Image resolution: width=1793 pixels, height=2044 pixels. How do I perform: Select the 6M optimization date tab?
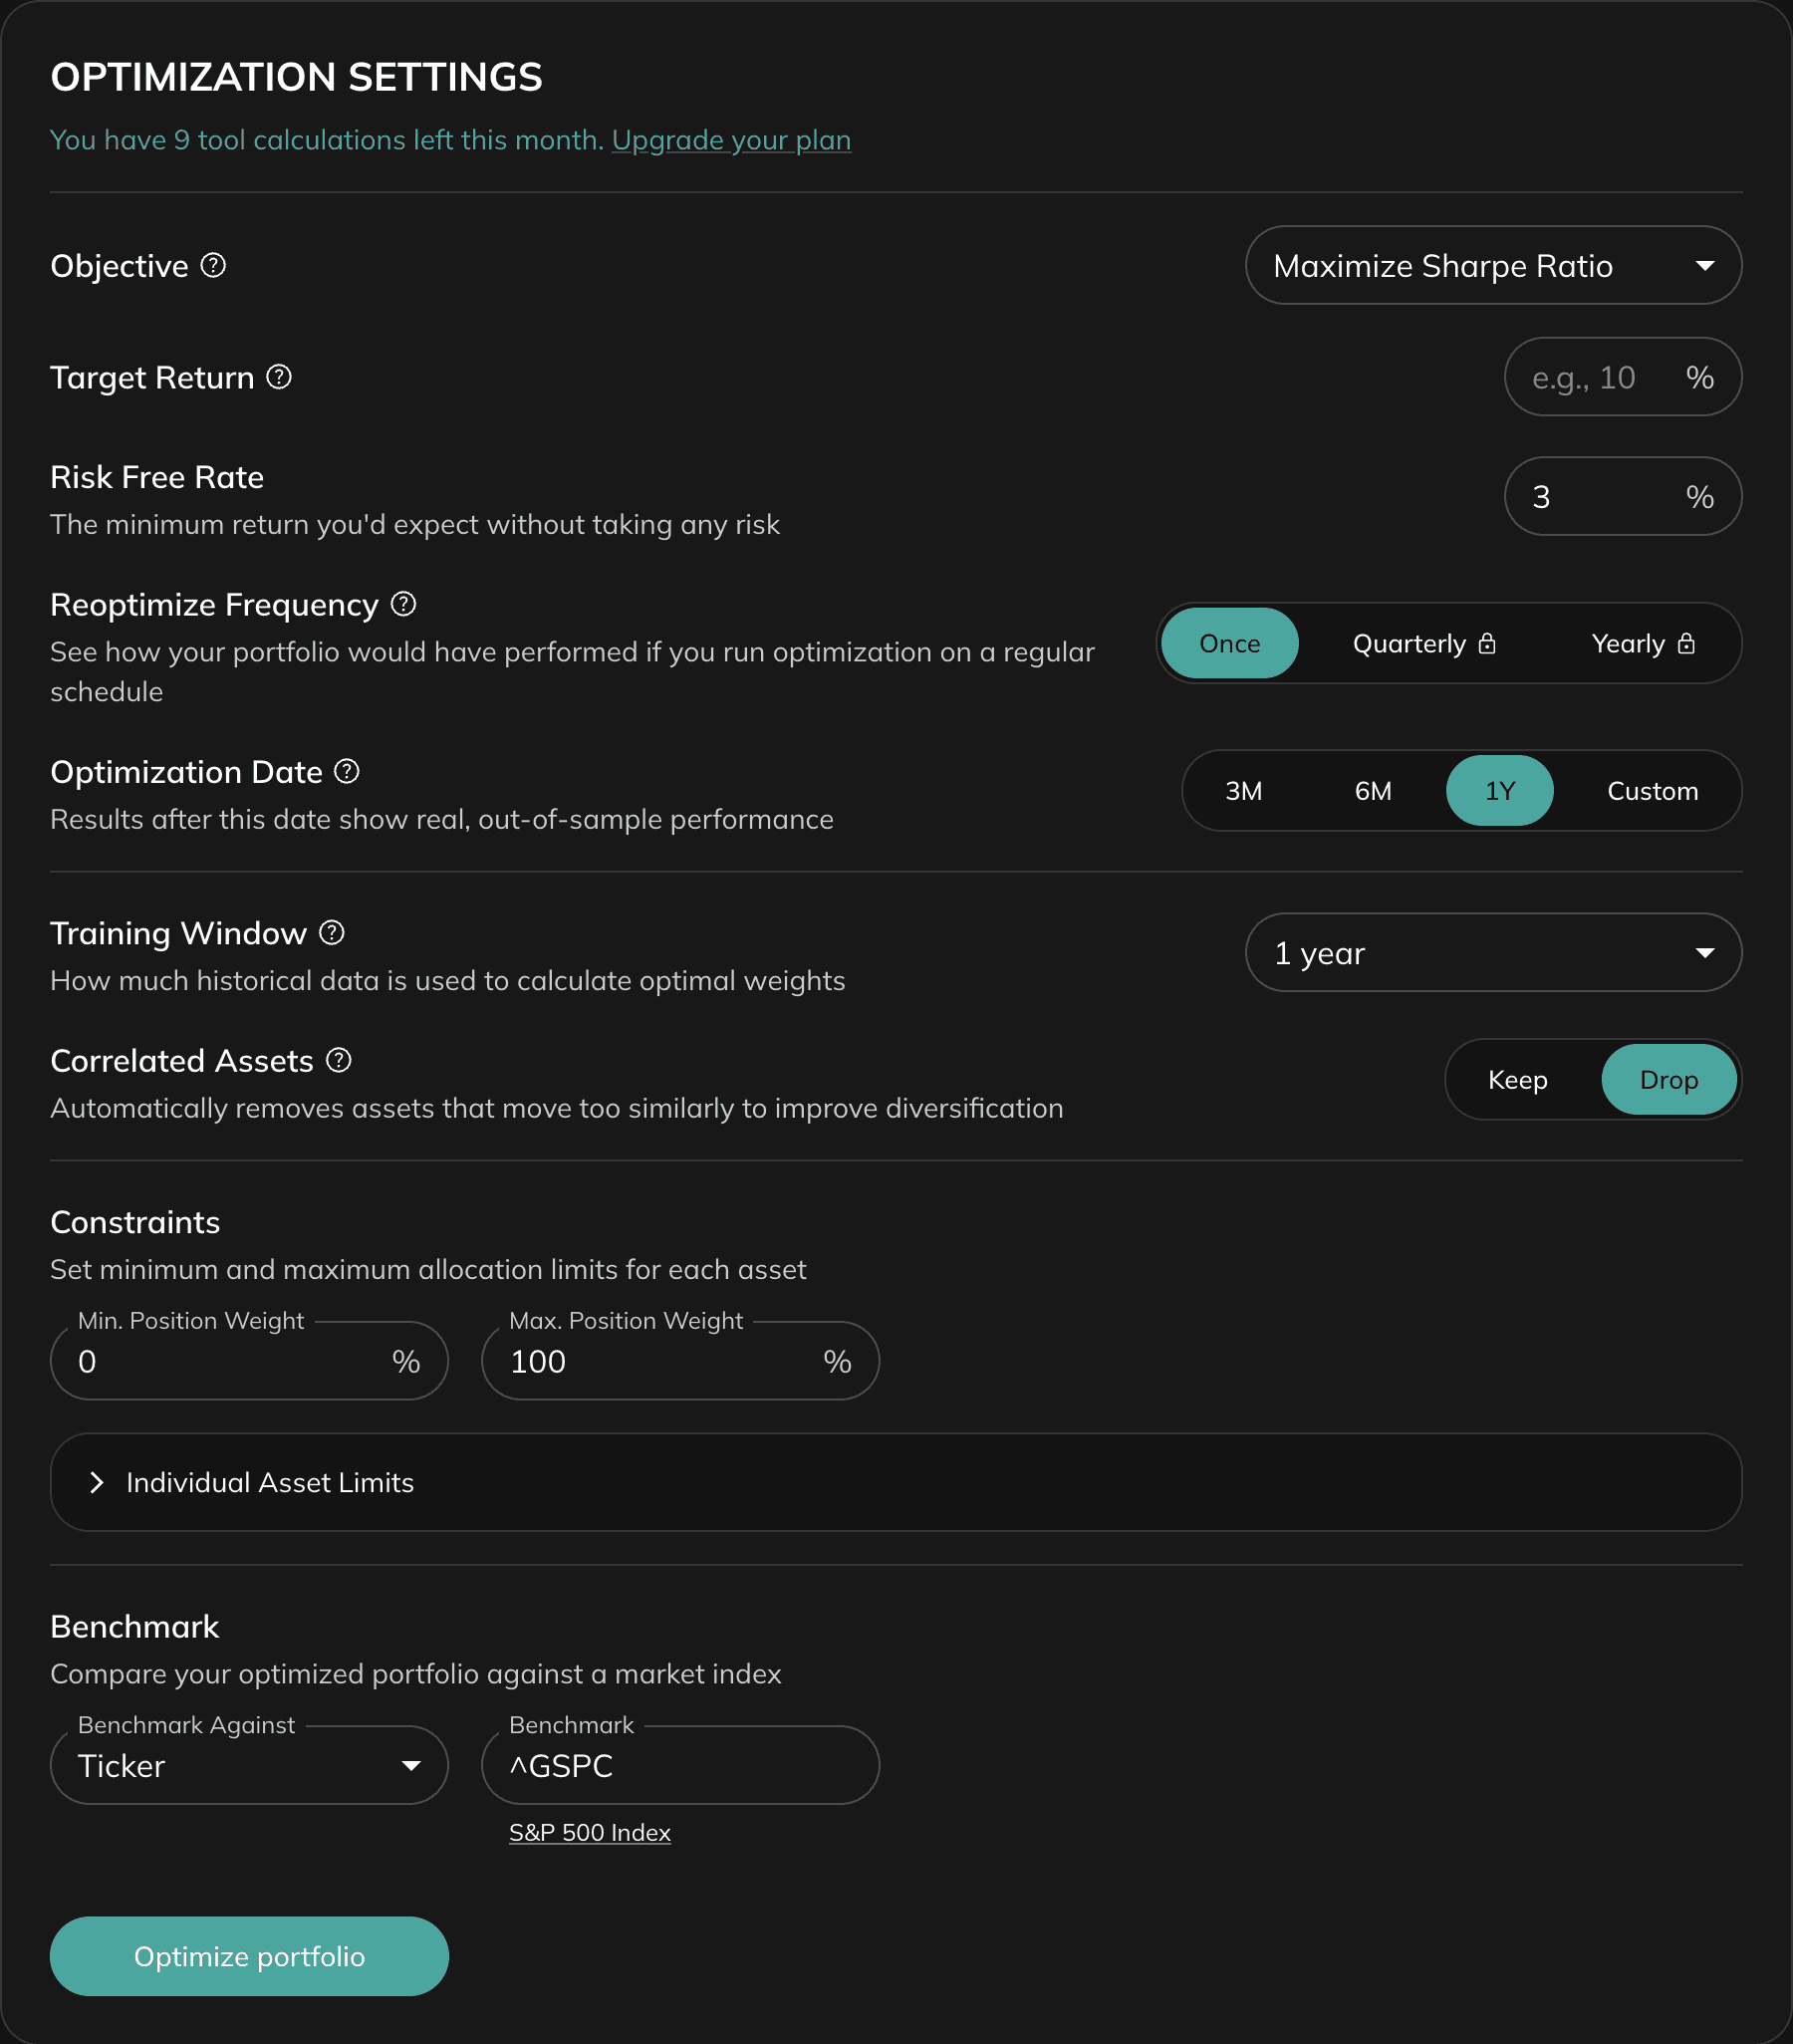tap(1373, 790)
